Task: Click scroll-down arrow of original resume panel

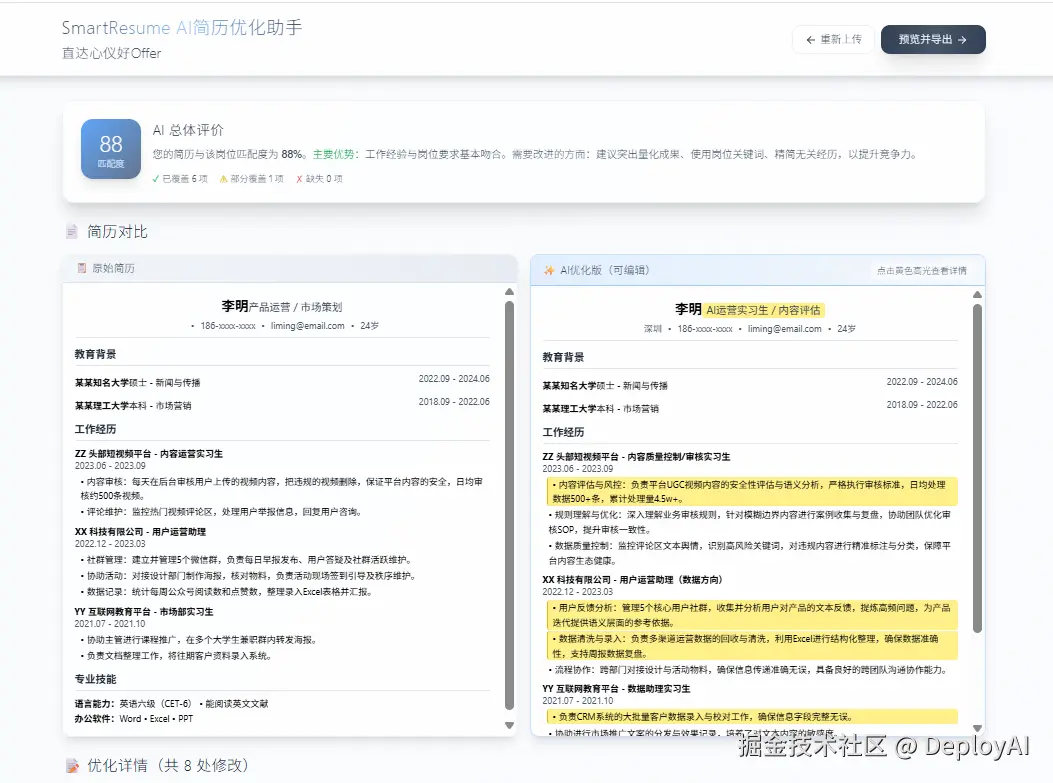Action: point(509,725)
